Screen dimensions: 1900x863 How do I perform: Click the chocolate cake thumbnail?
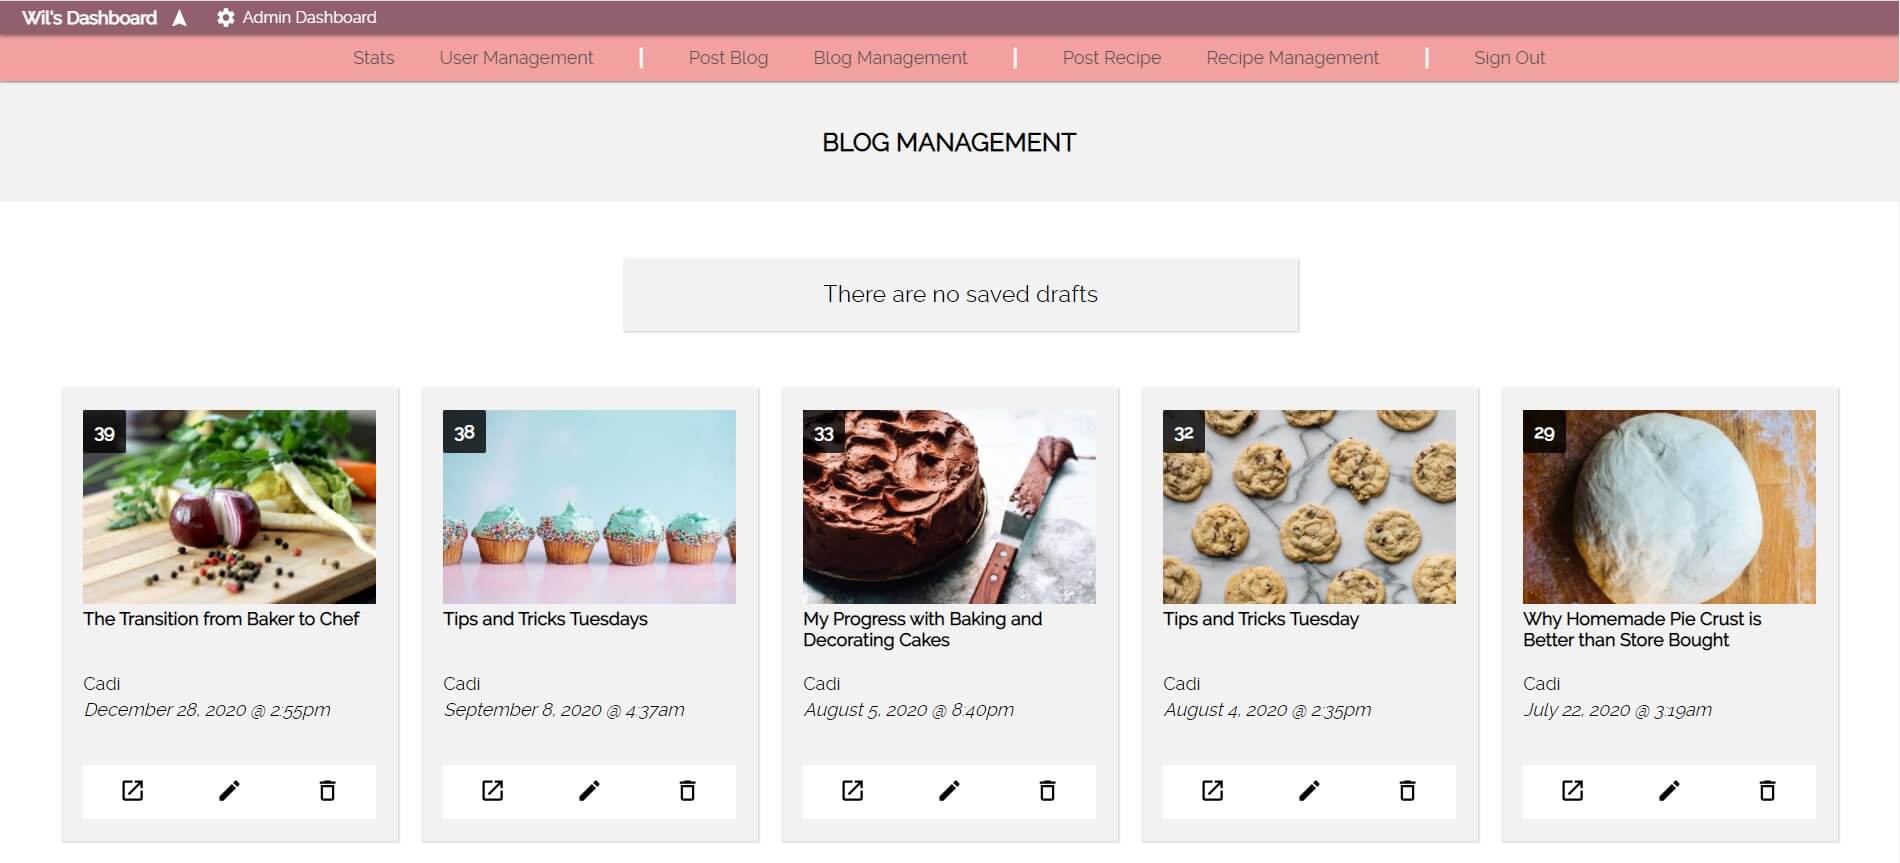tap(949, 507)
